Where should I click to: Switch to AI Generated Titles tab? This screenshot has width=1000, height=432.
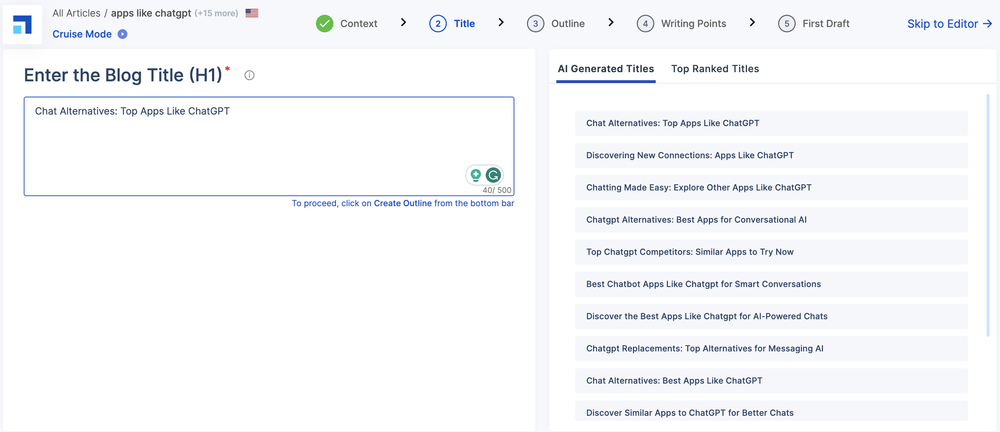point(605,69)
